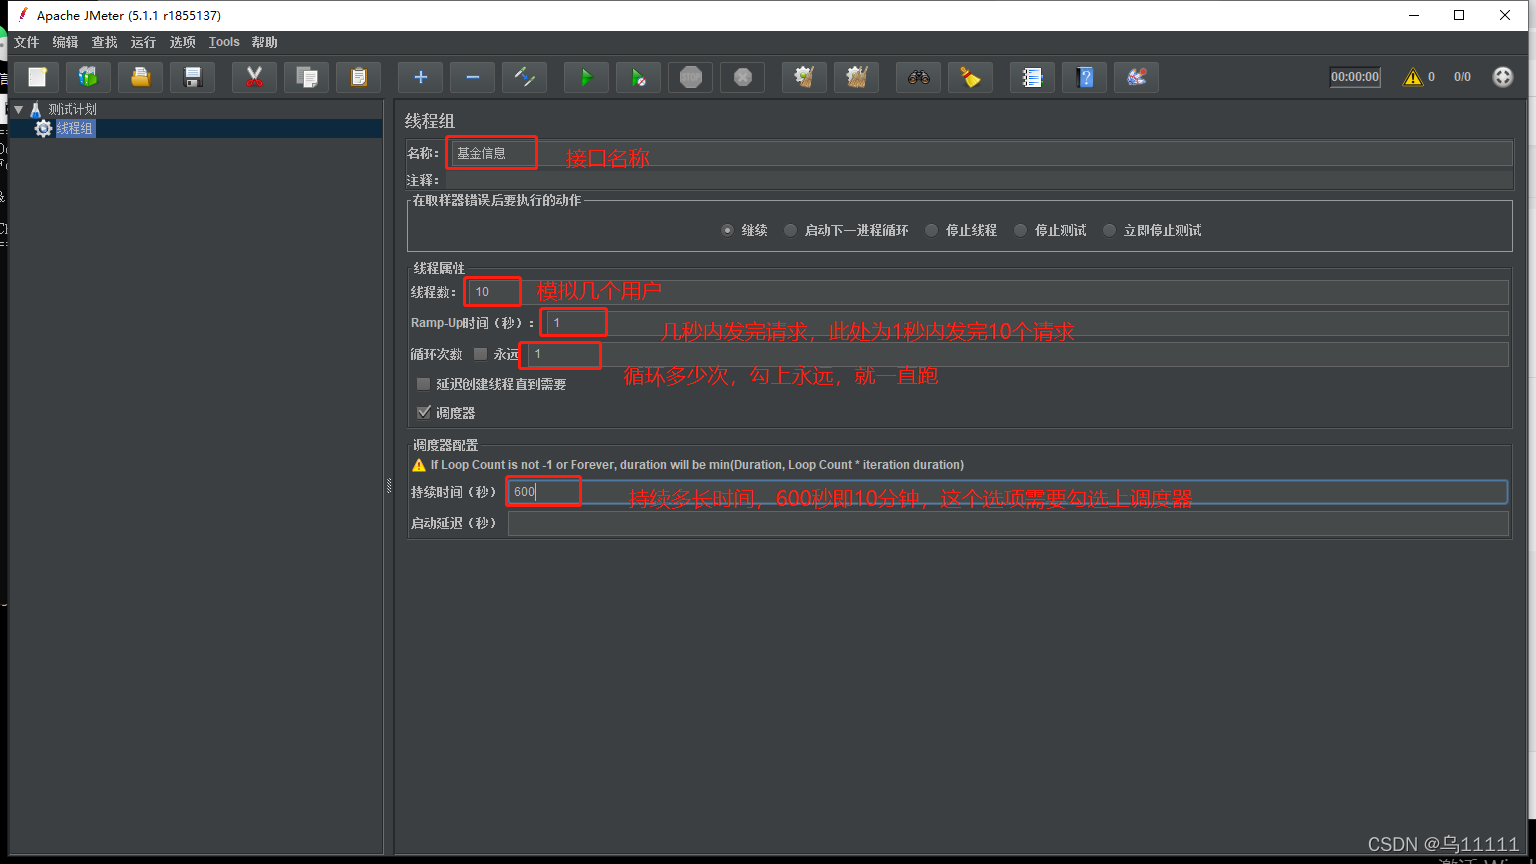Select 线程组 node in the tree

coord(75,128)
